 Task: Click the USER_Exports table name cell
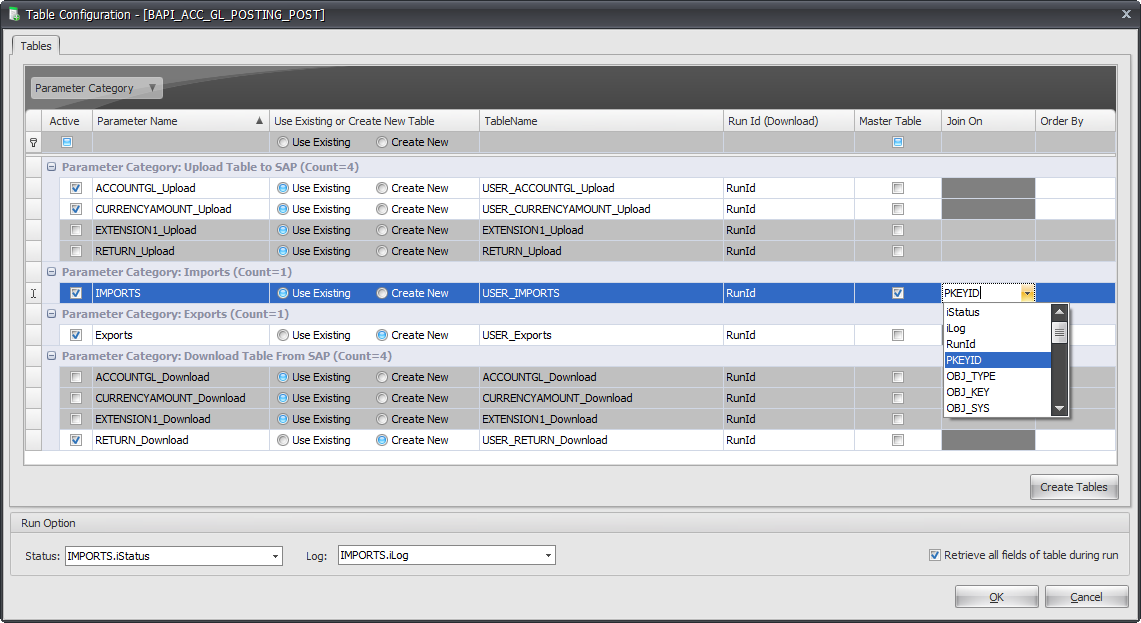point(601,336)
